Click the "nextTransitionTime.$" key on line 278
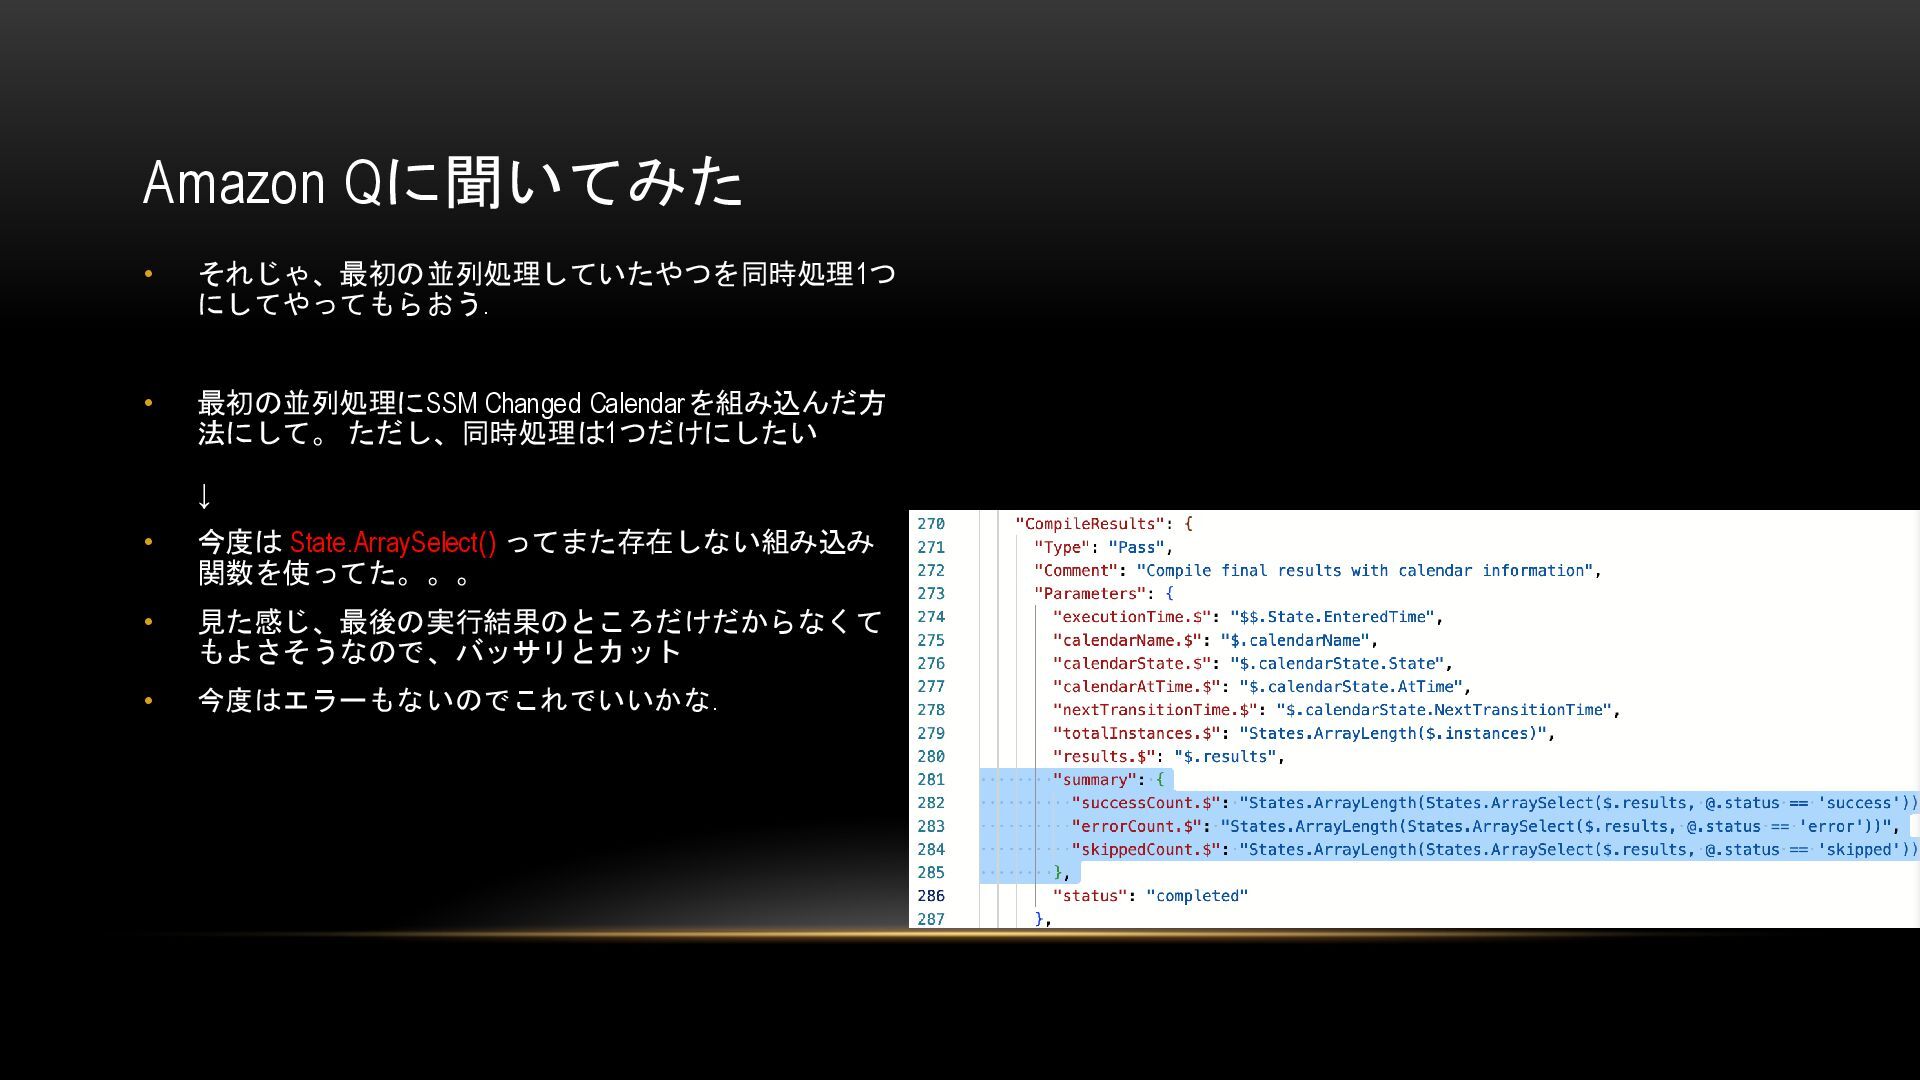Image resolution: width=1920 pixels, height=1080 pixels. tap(1154, 710)
